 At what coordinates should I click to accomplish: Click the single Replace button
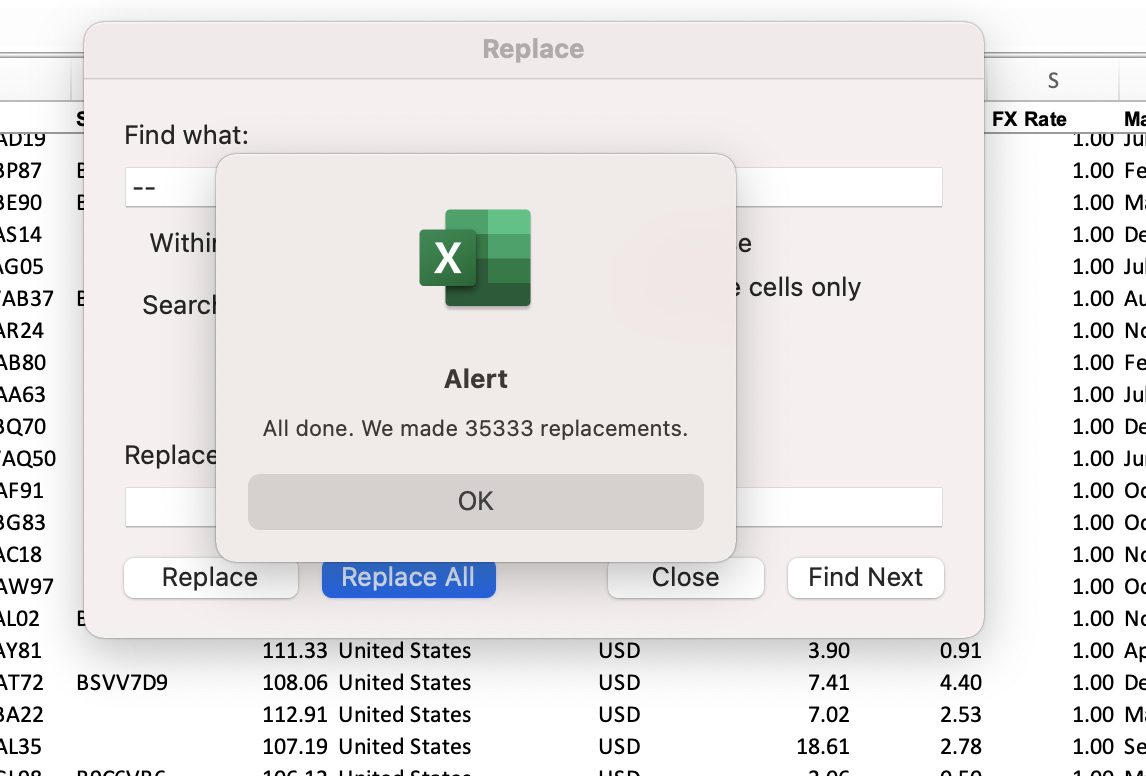[210, 578]
